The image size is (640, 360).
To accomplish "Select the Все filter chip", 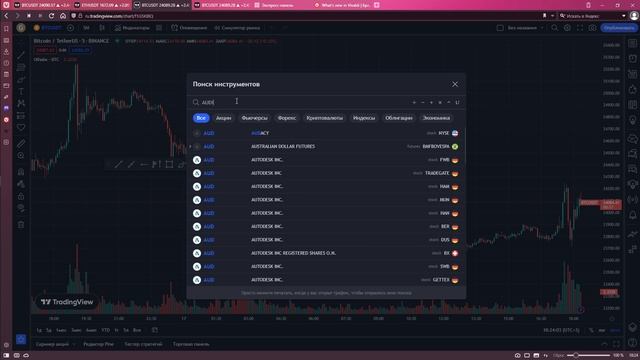I will (x=201, y=118).
